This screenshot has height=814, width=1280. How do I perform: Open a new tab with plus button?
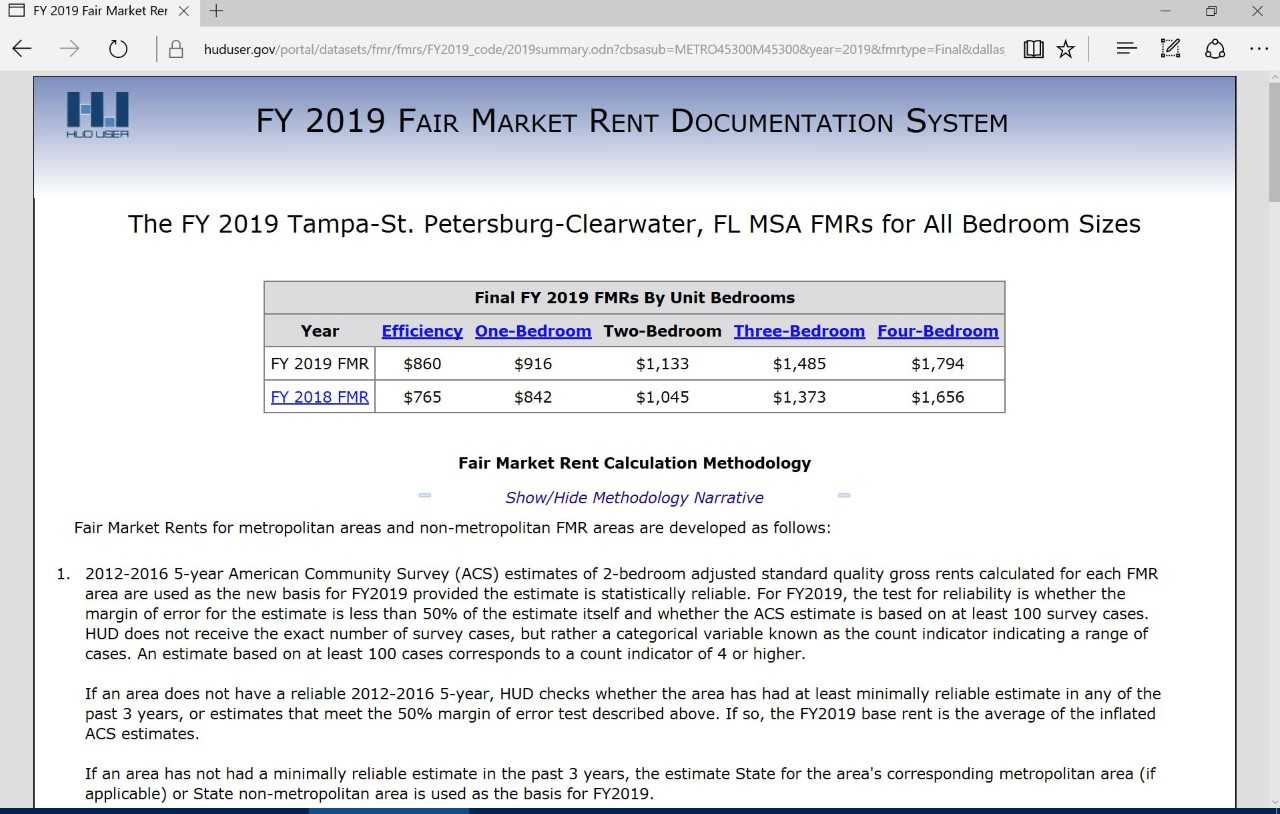(x=216, y=11)
